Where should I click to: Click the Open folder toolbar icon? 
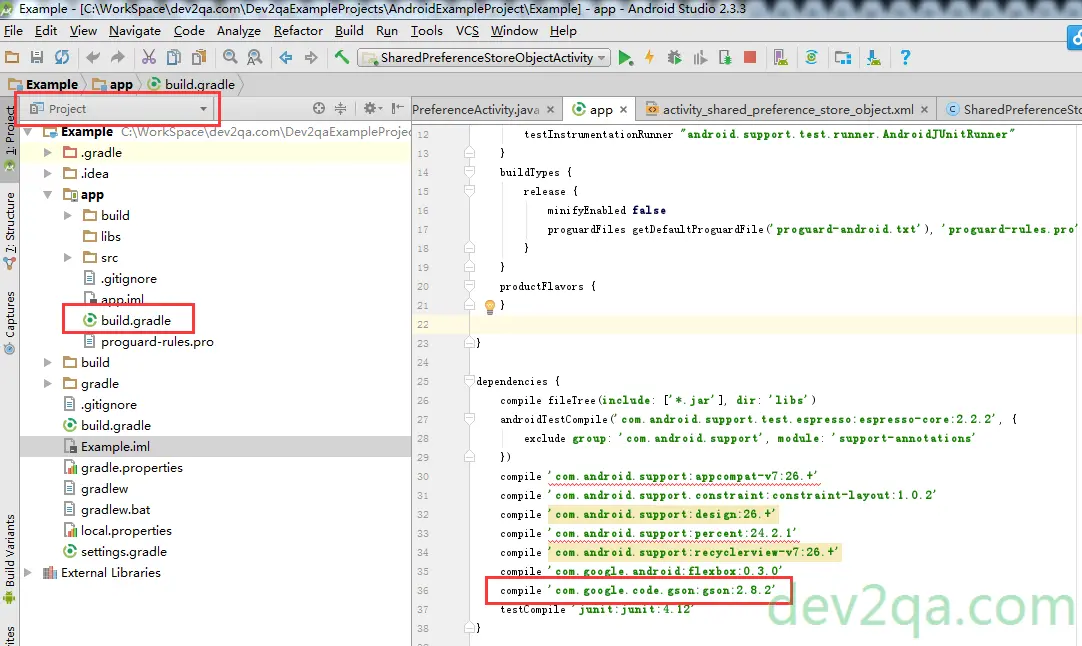click(x=12, y=57)
